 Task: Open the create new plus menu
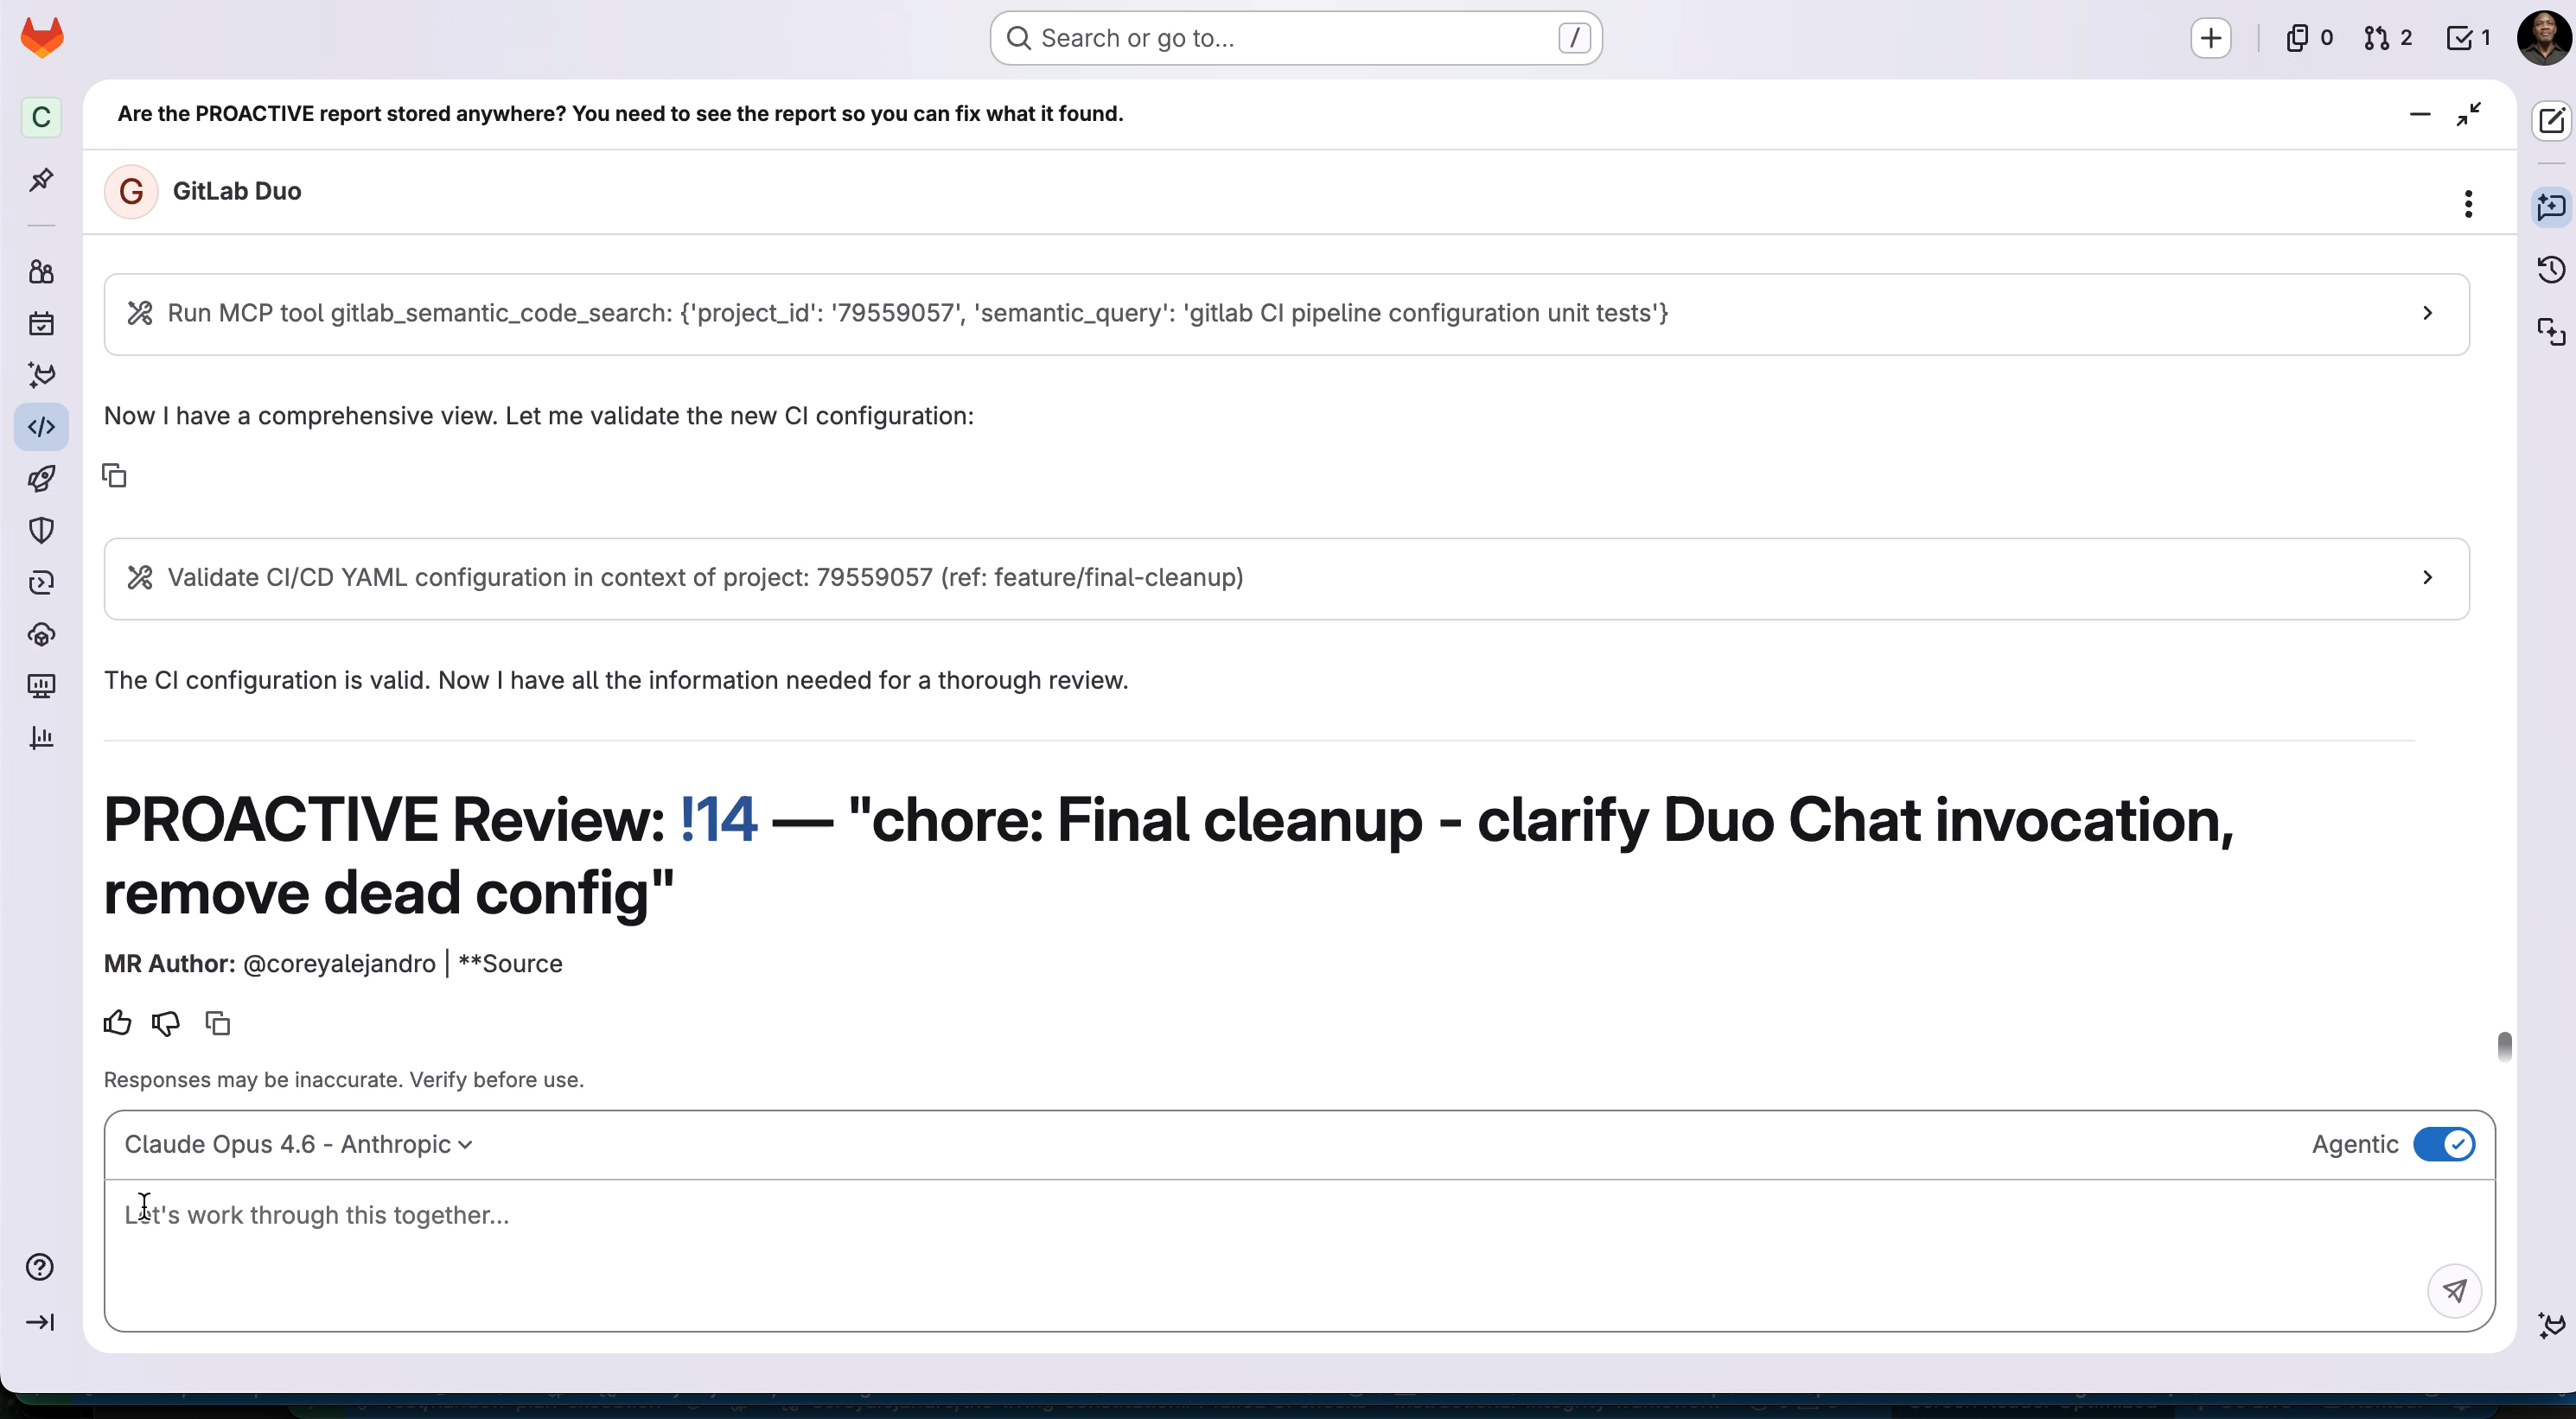coord(2210,38)
